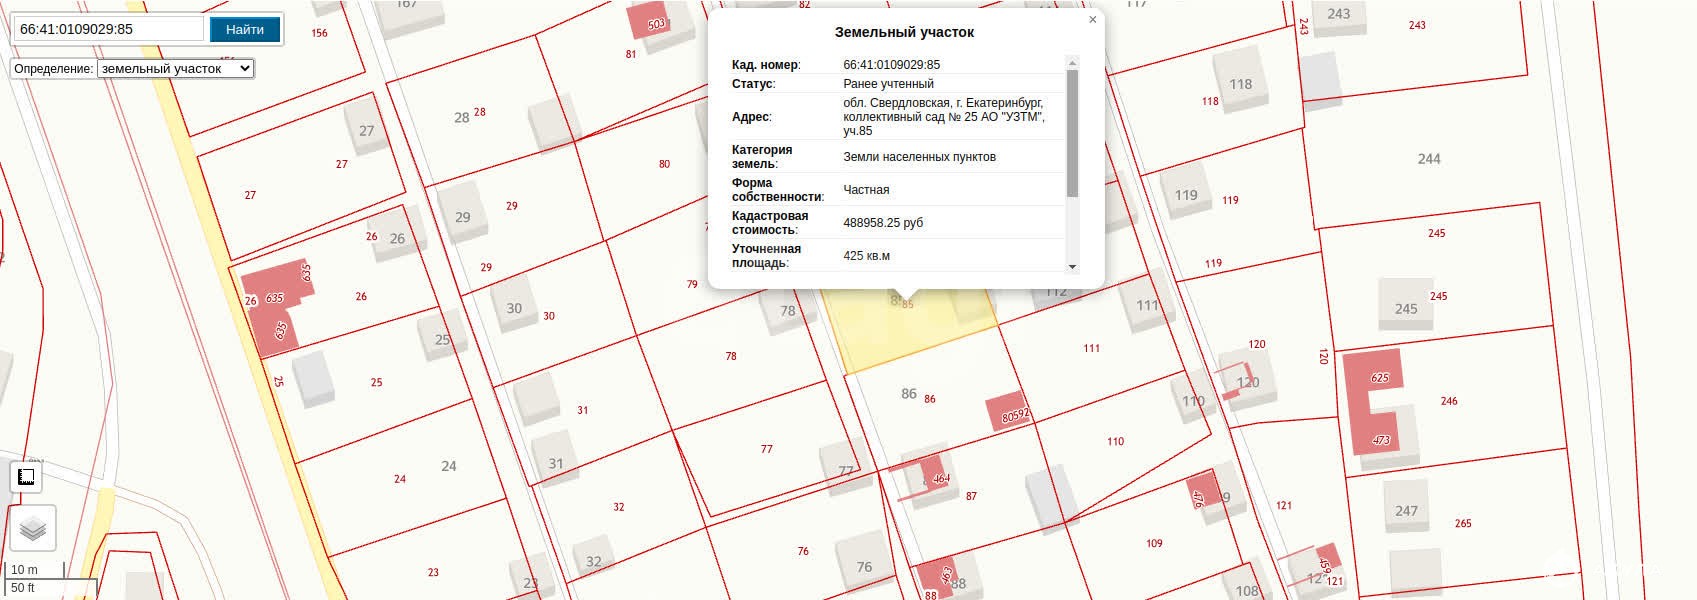This screenshot has height=600, width=1697.
Task: Click the cadastral number value in popup
Action: point(891,65)
